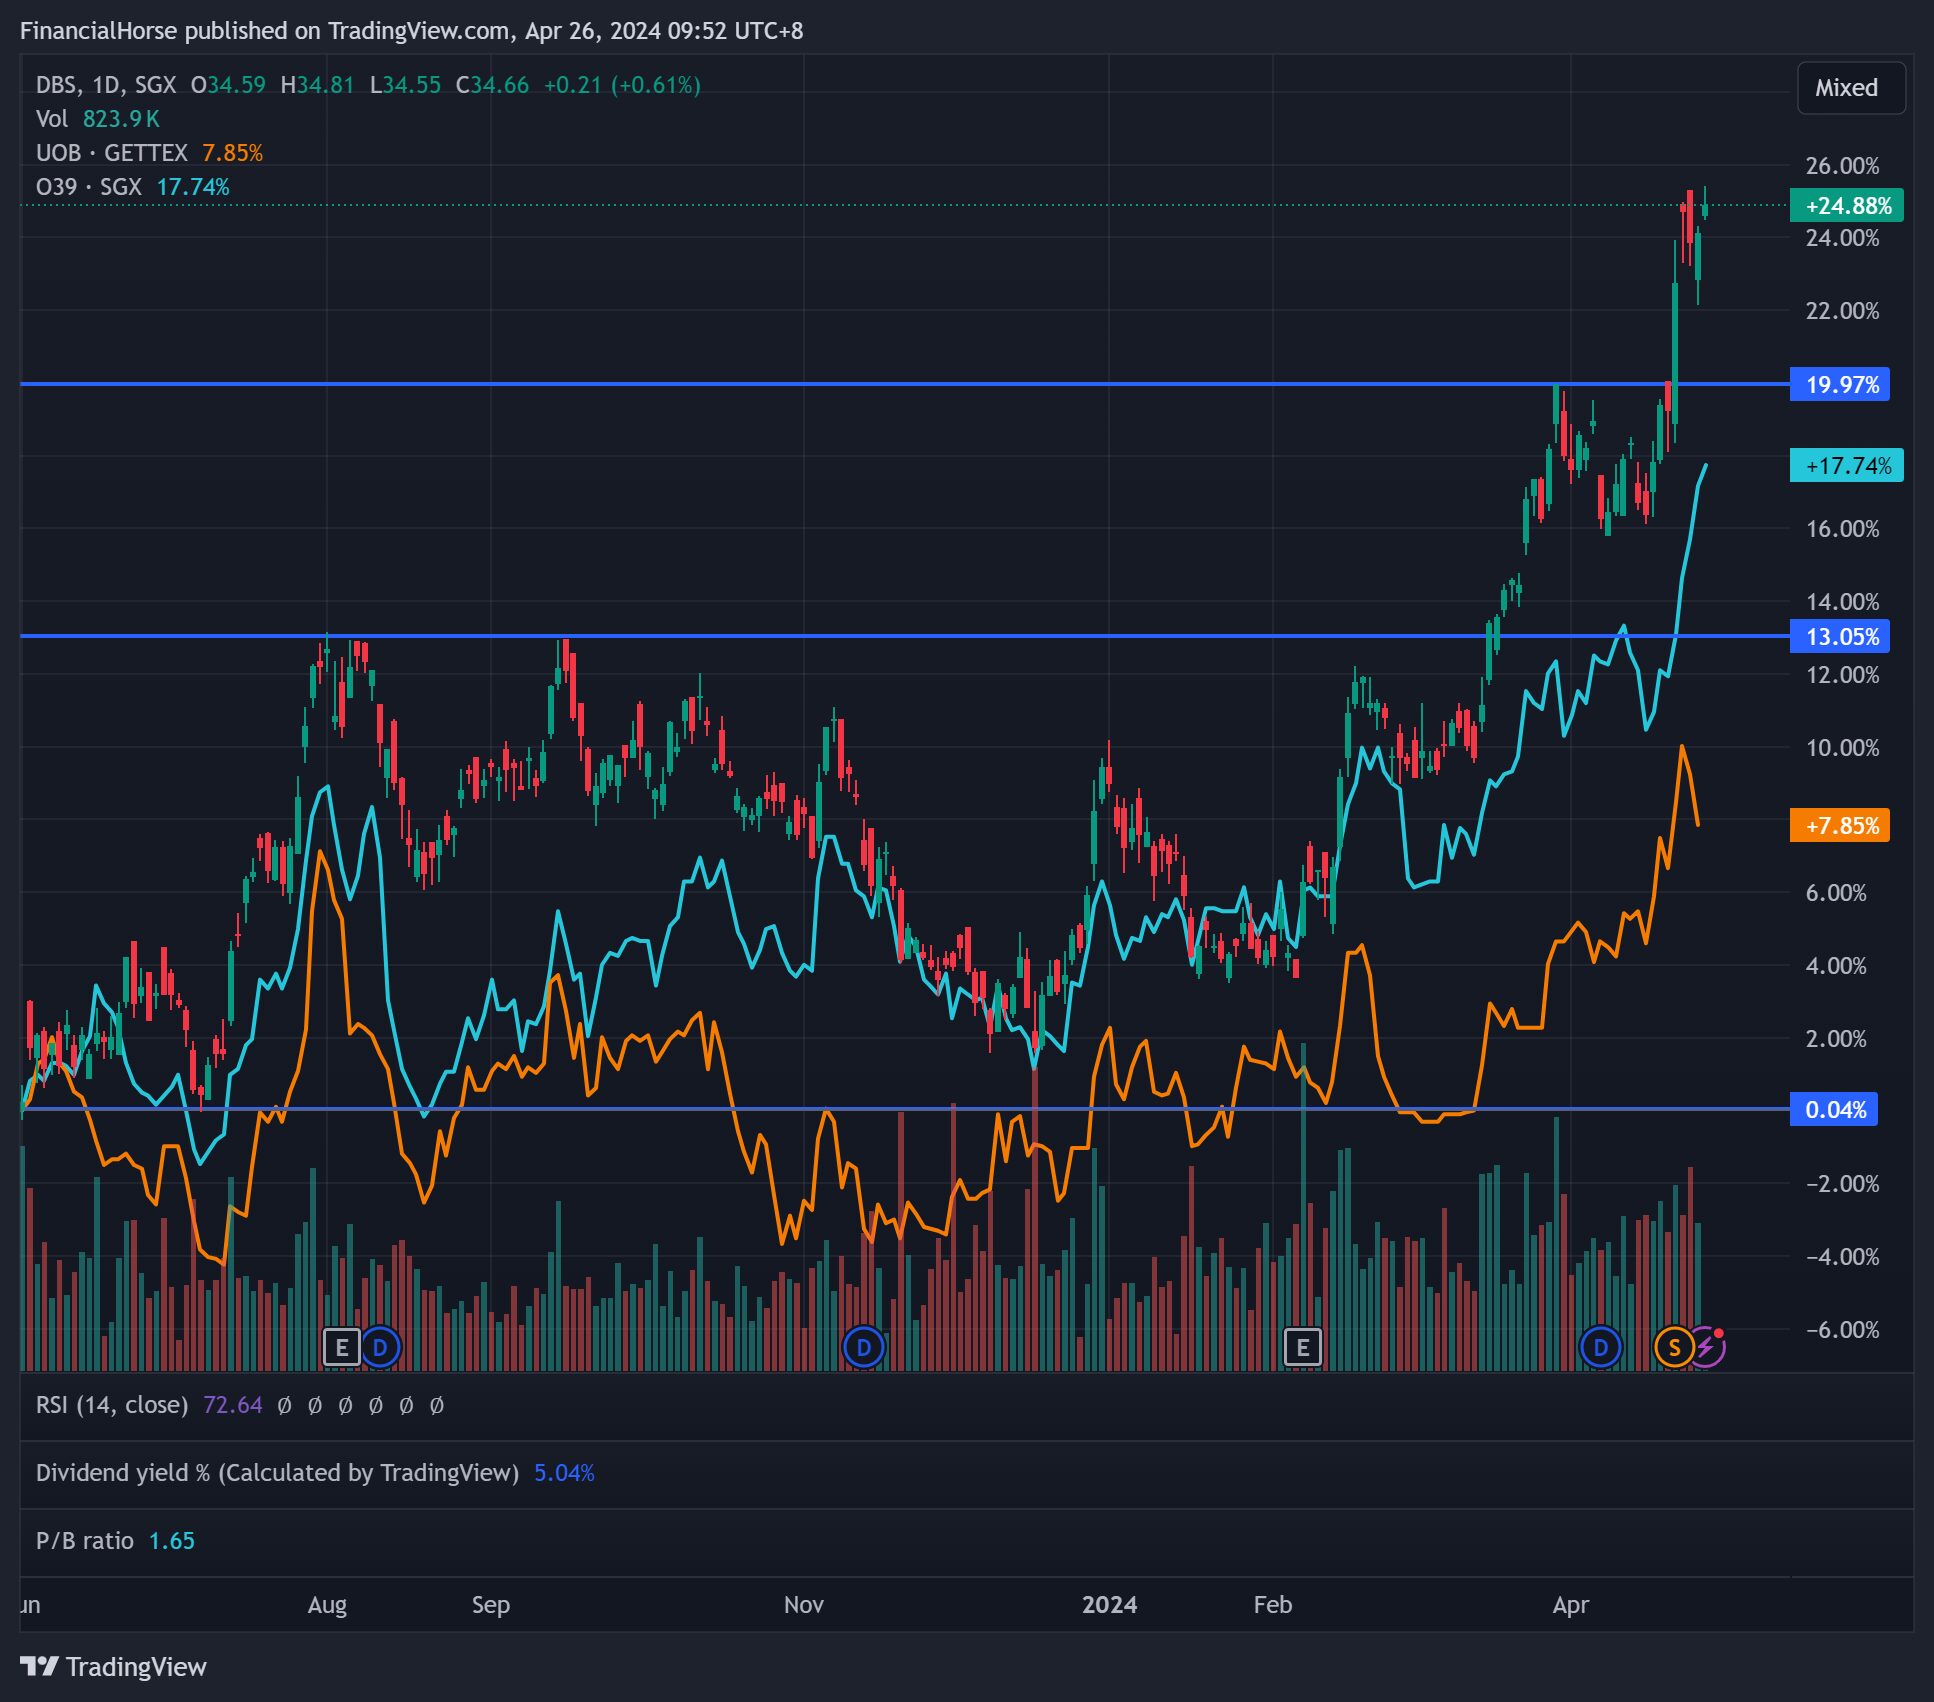The height and width of the screenshot is (1702, 1934).
Task: Click the blue 0.04% line label
Action: (x=1833, y=1110)
